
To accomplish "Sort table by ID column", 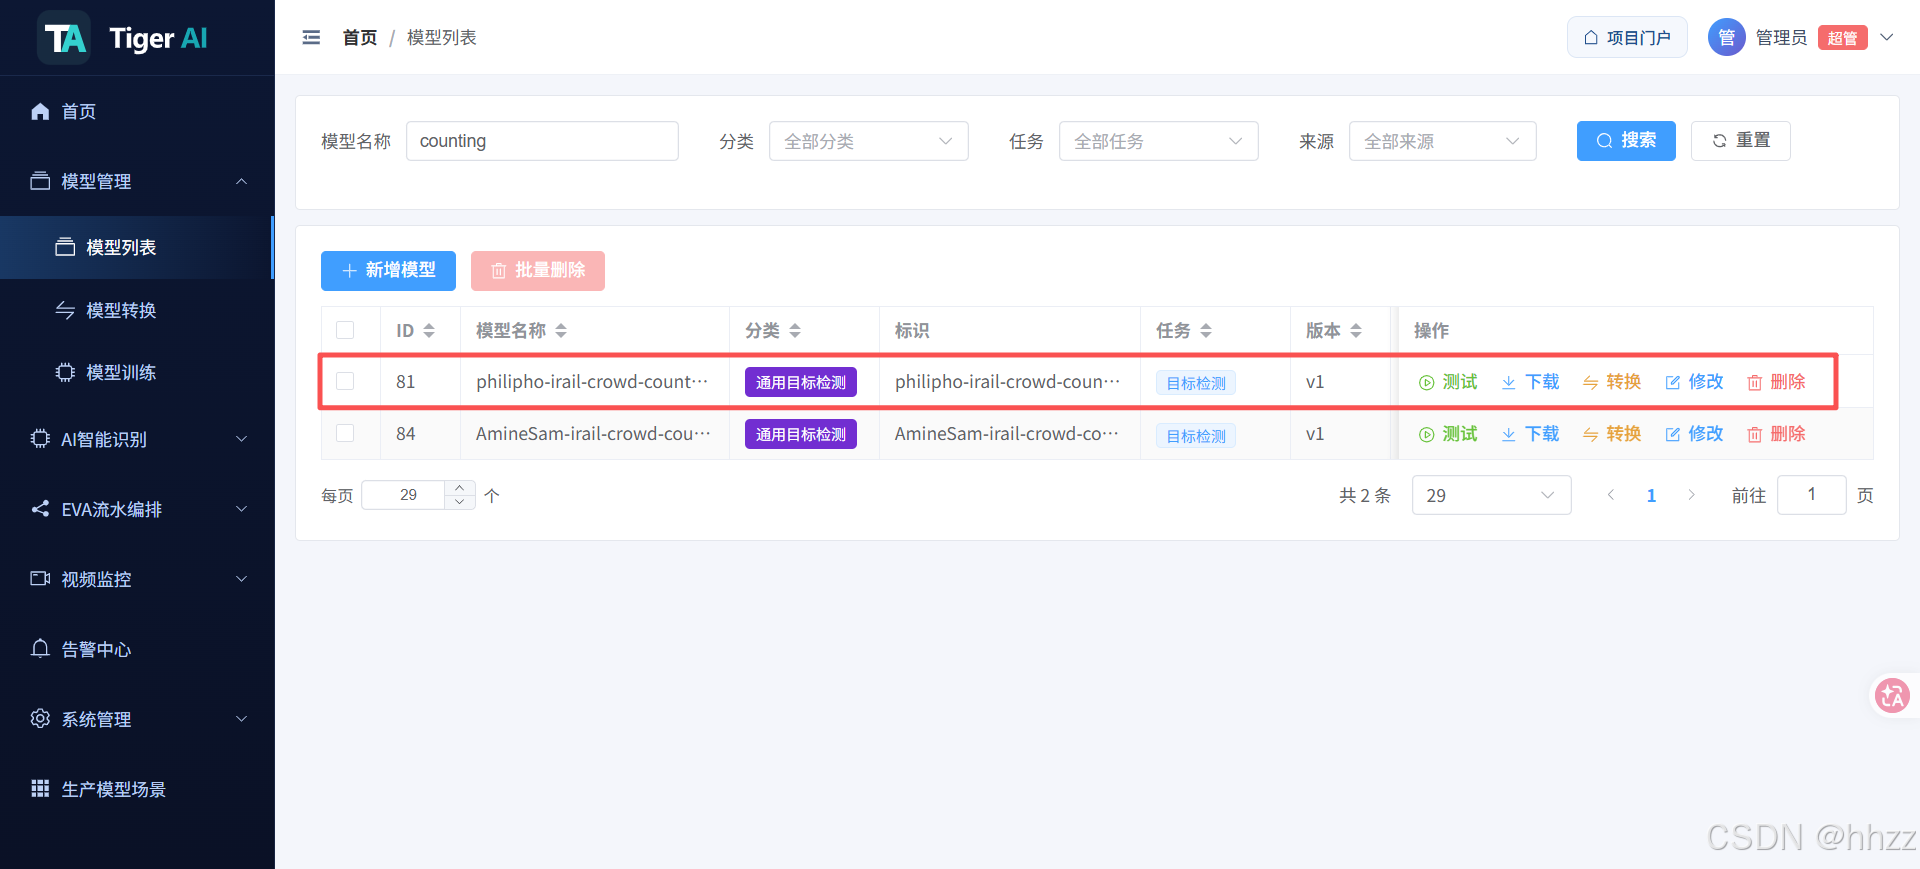I will click(x=429, y=331).
